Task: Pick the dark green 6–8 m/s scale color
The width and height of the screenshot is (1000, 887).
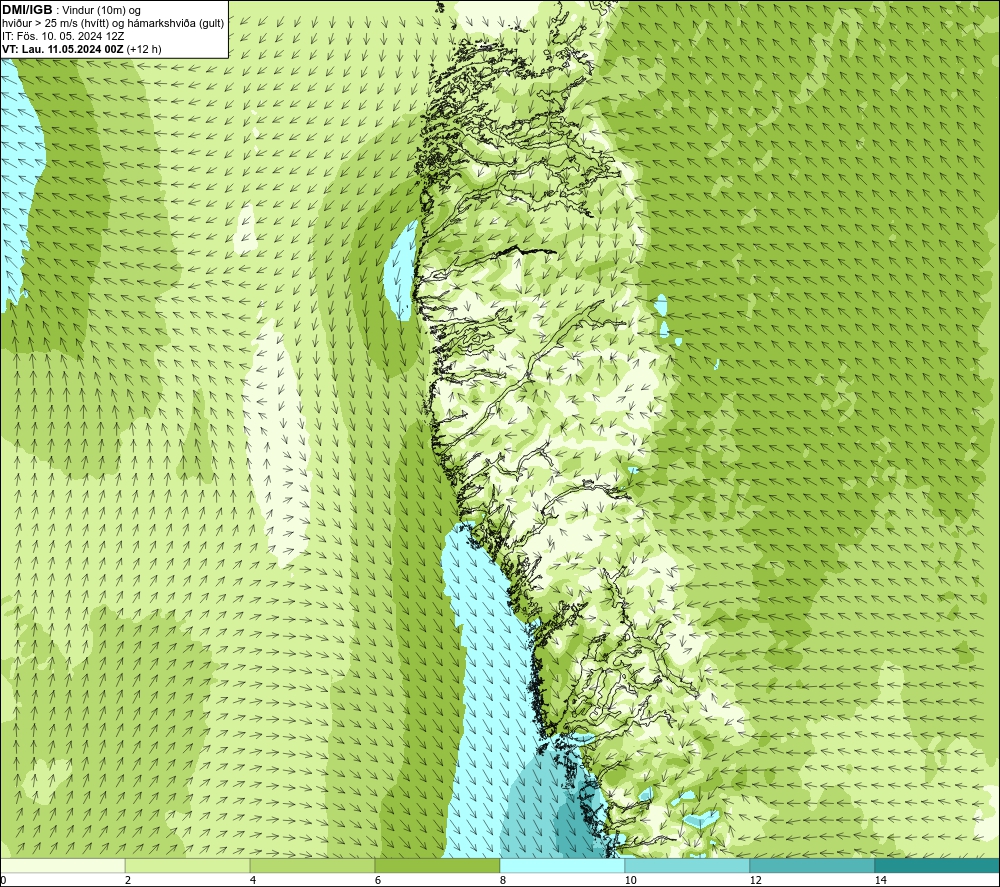Action: click(438, 865)
